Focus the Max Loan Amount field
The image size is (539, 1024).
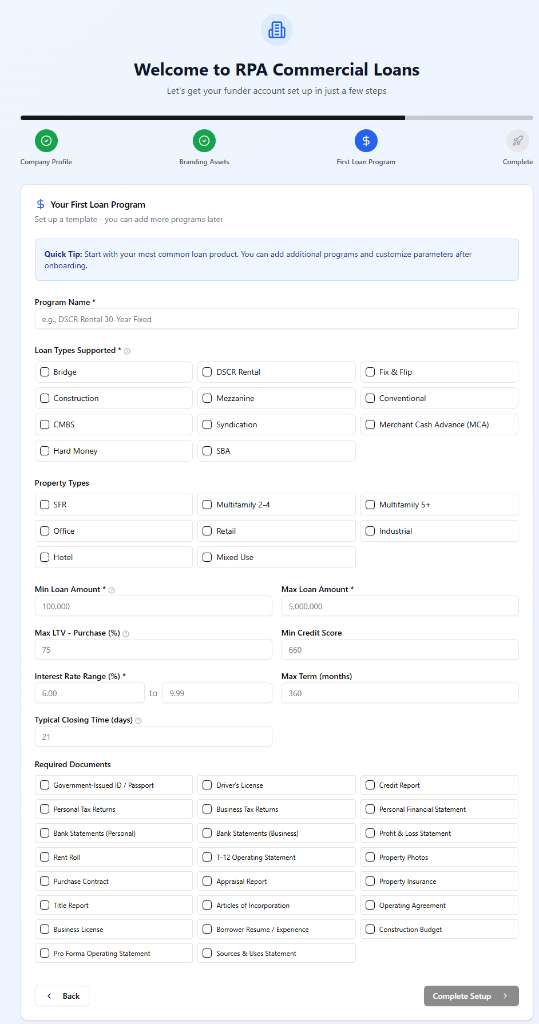coord(400,606)
